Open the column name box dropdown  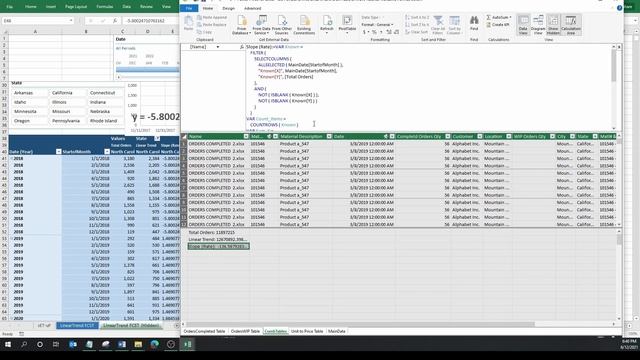pos(218,47)
